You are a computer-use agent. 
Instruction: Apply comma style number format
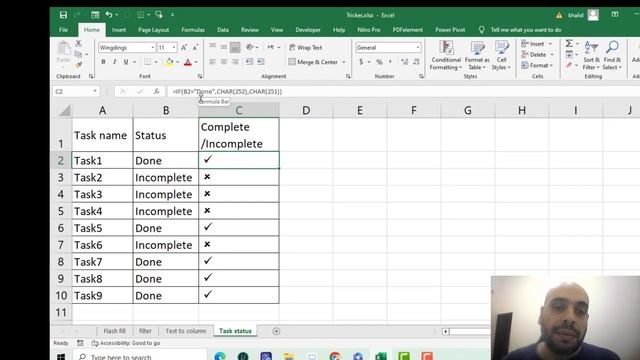pos(390,62)
